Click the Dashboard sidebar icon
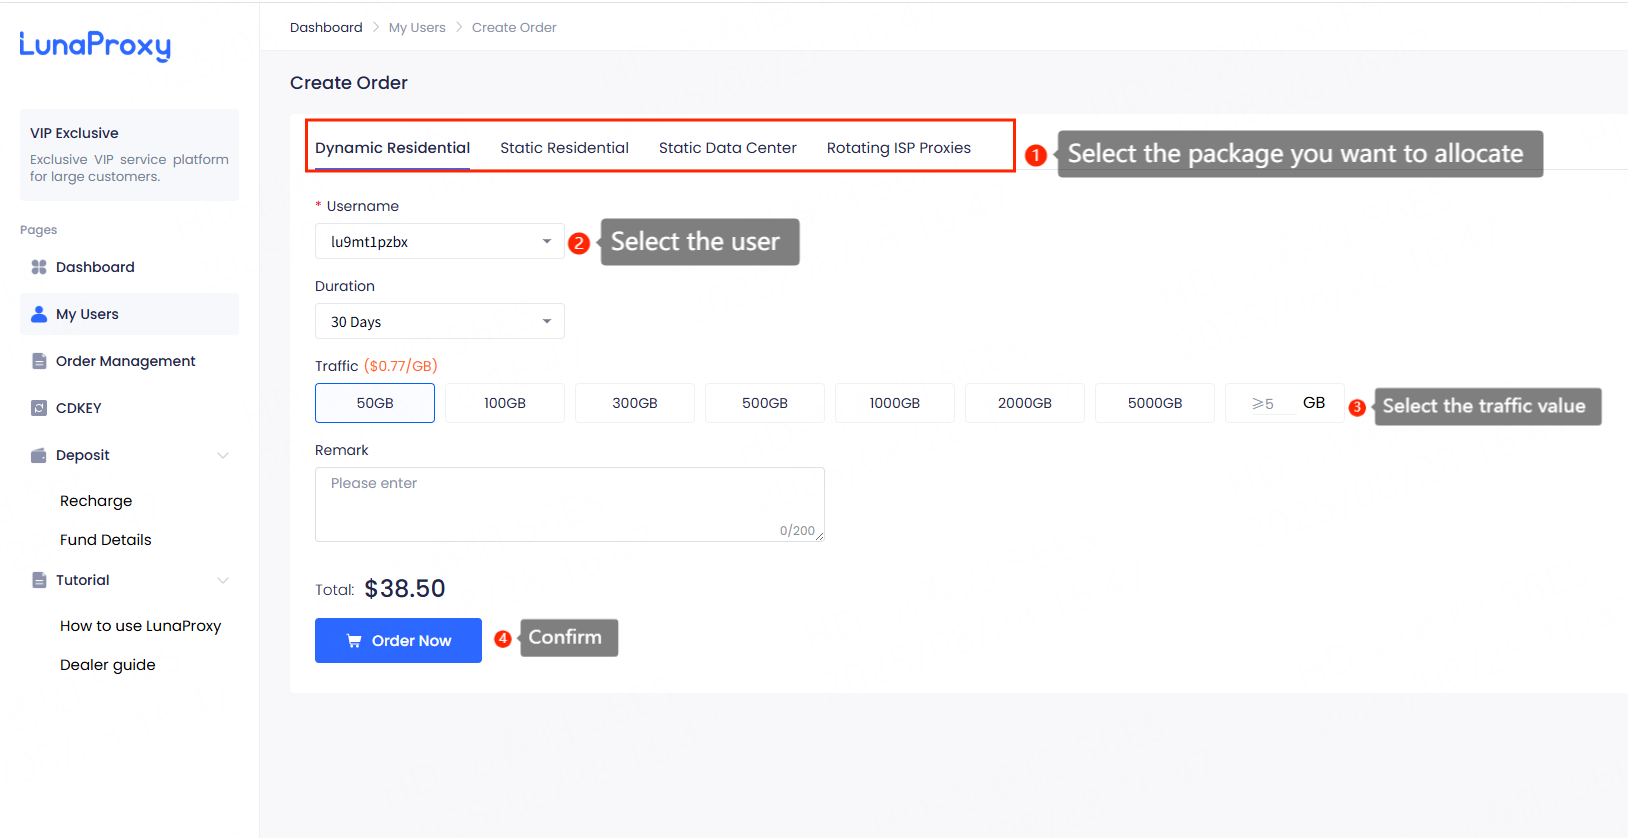Image resolution: width=1628 pixels, height=838 pixels. click(39, 267)
